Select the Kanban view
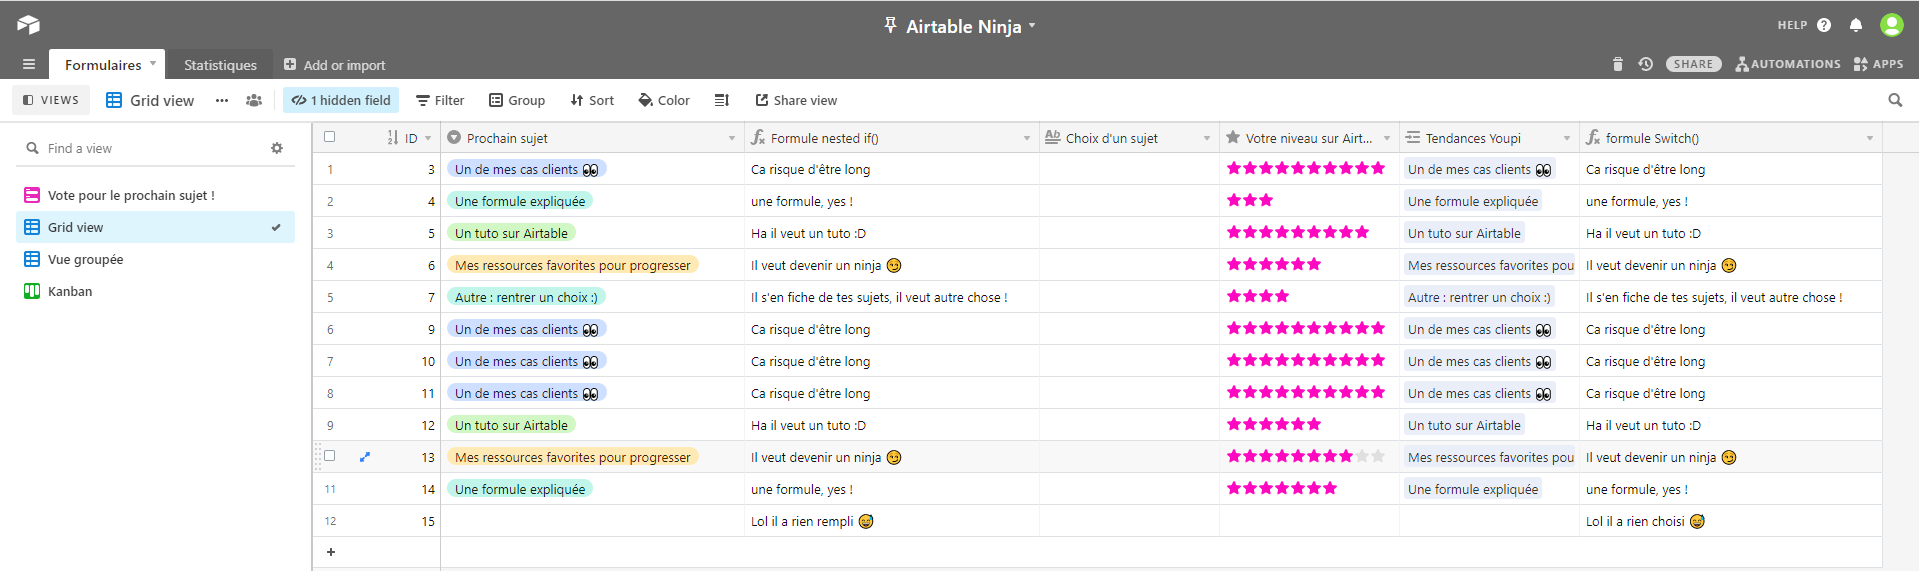Image resolution: width=1919 pixels, height=571 pixels. click(x=70, y=291)
